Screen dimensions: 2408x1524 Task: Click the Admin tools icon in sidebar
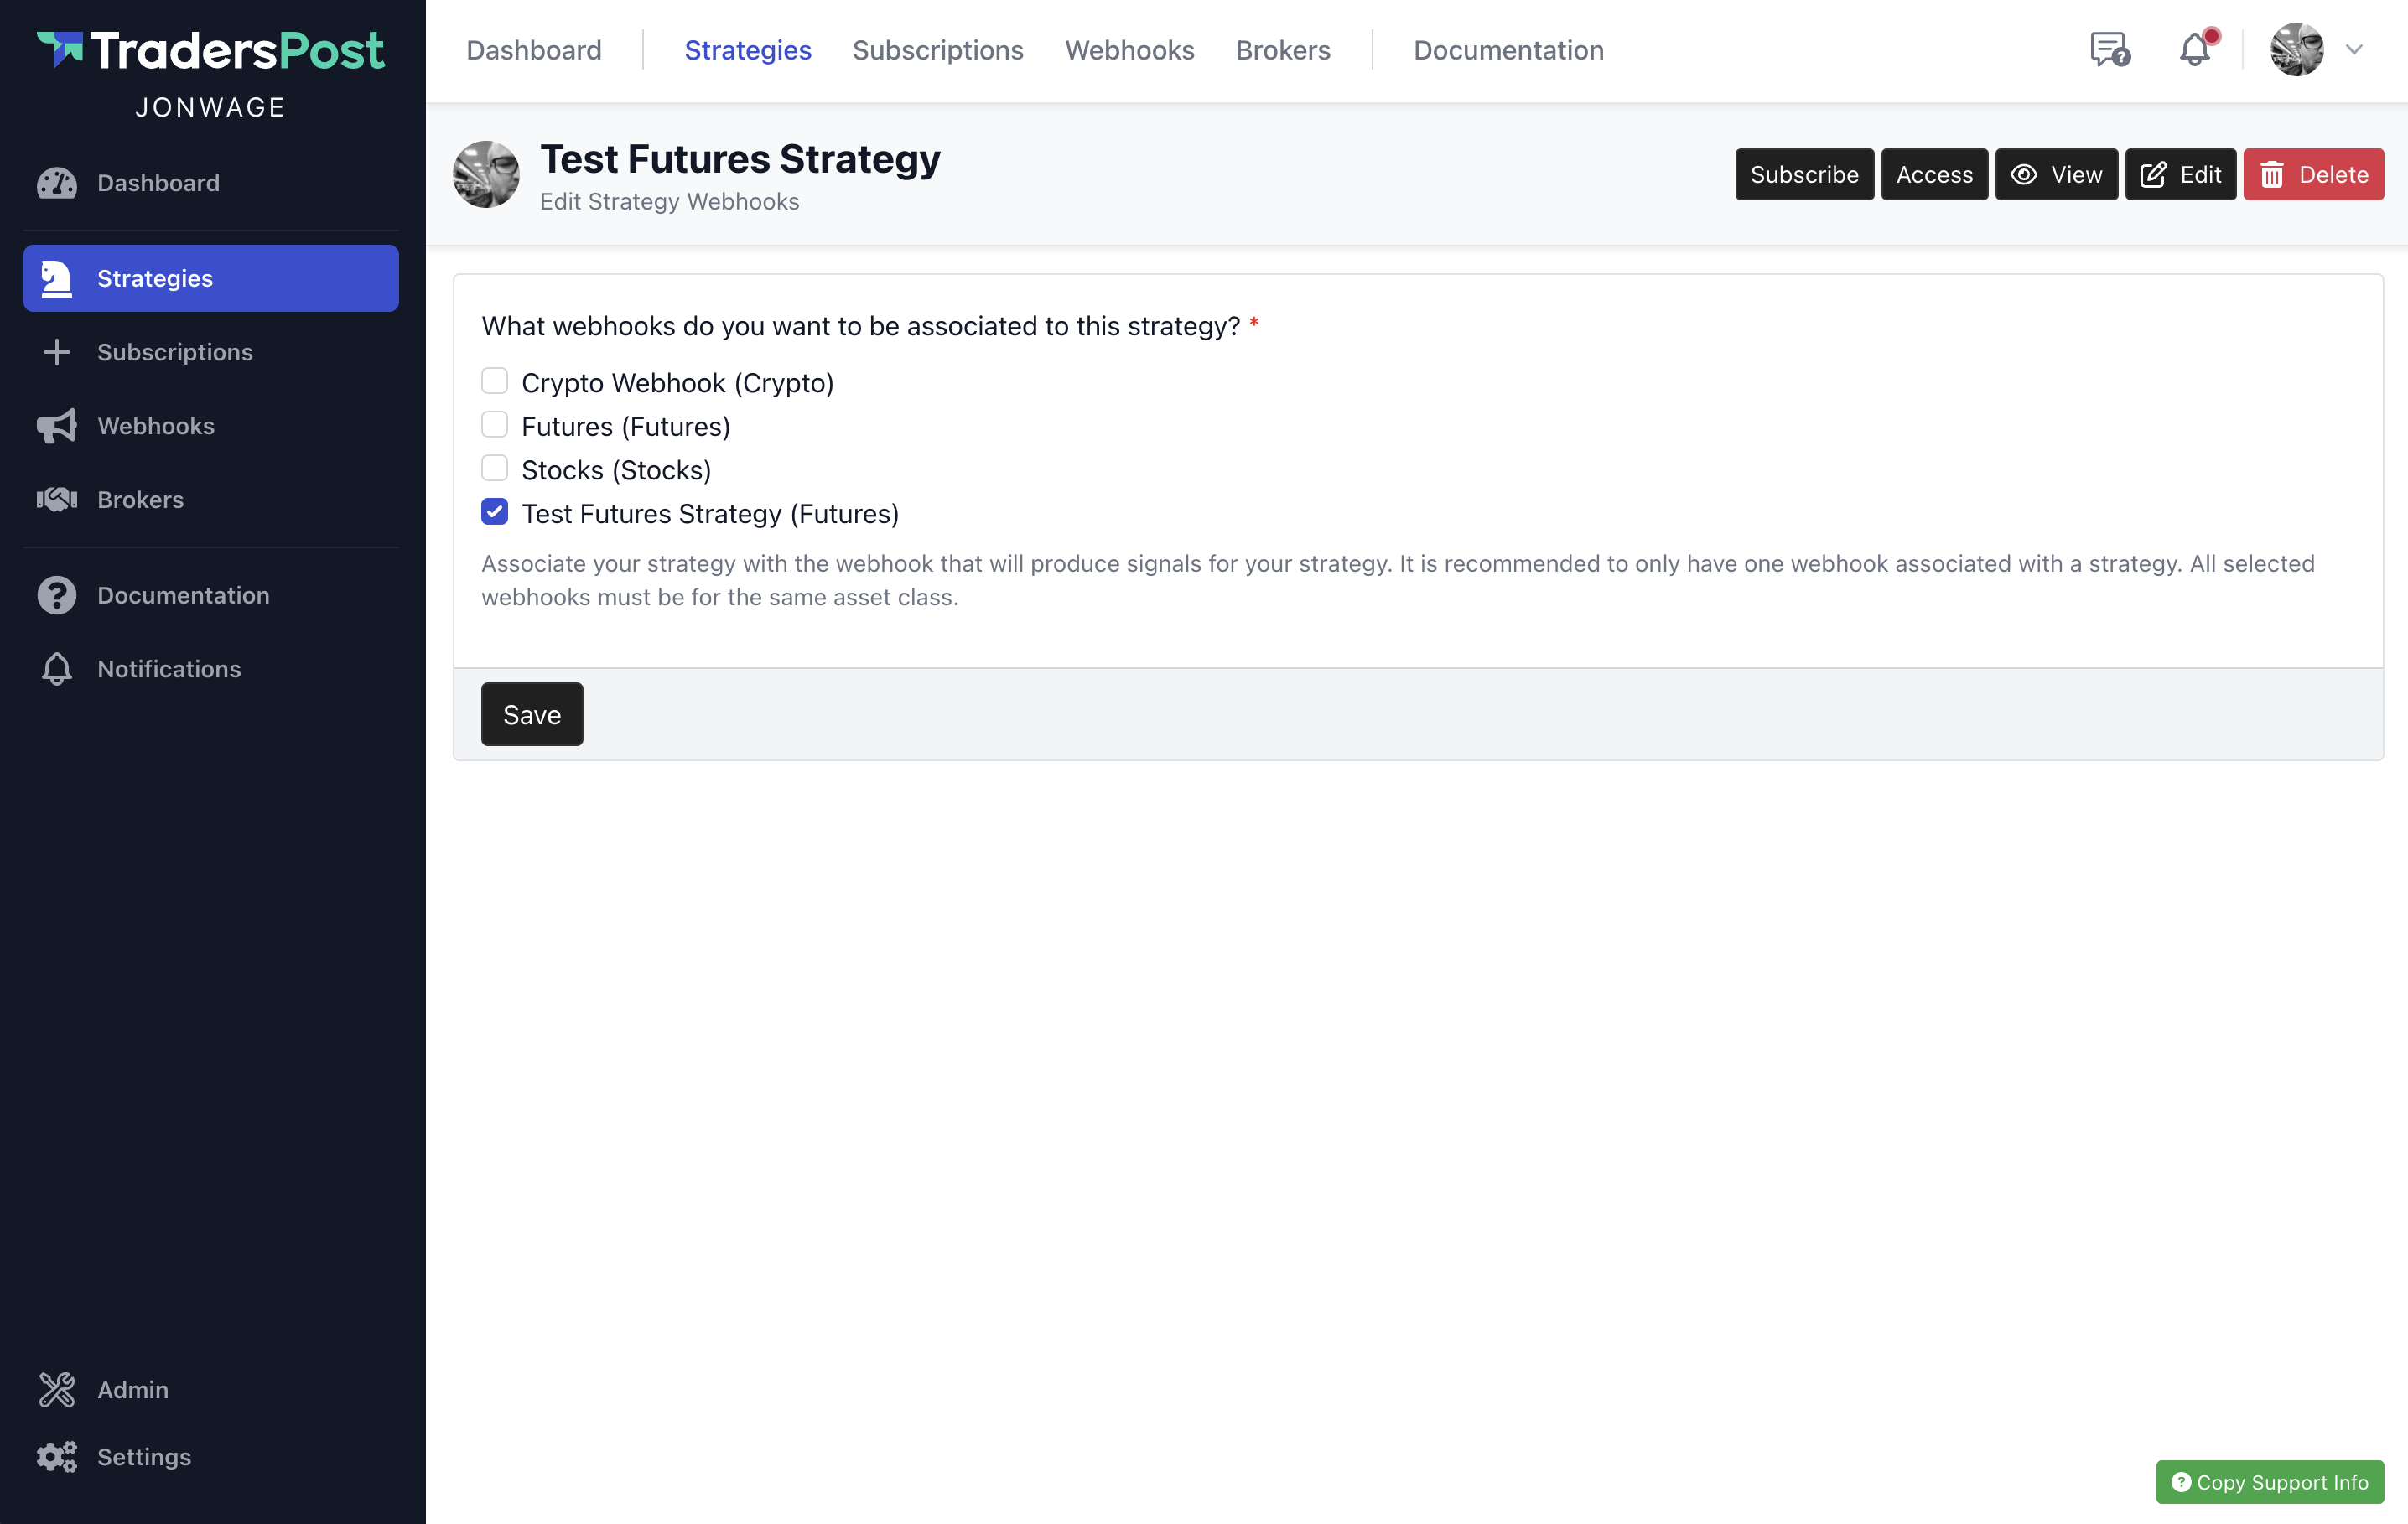(x=57, y=1389)
